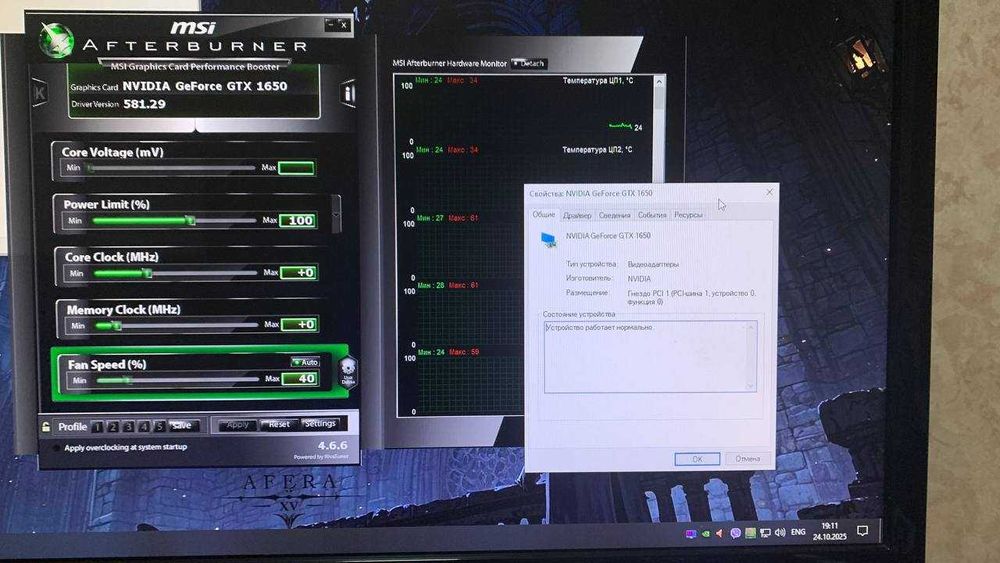This screenshot has width=1000, height=563.
Task: Click the Fan Speed slider track
Action: pos(178,379)
